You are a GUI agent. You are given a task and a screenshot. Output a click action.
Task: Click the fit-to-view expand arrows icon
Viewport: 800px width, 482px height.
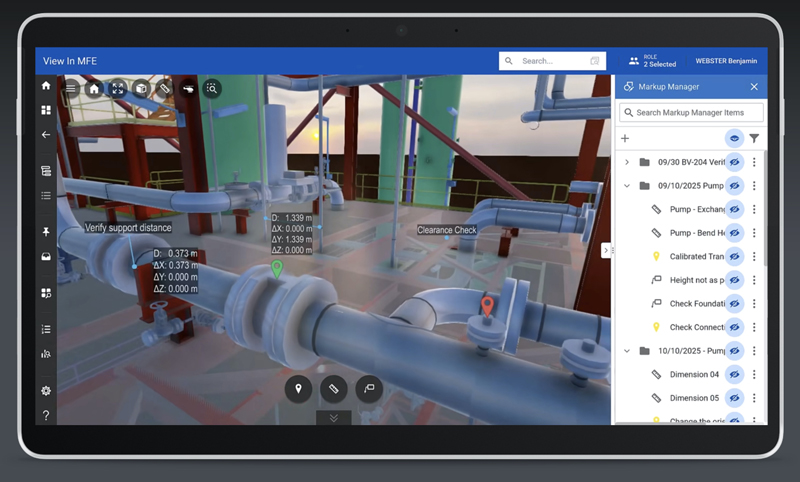click(x=118, y=88)
